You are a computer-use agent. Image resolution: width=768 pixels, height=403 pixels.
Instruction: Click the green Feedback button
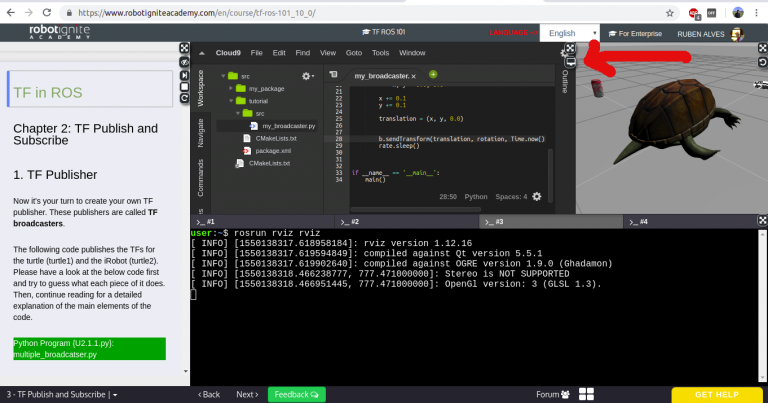(297, 395)
